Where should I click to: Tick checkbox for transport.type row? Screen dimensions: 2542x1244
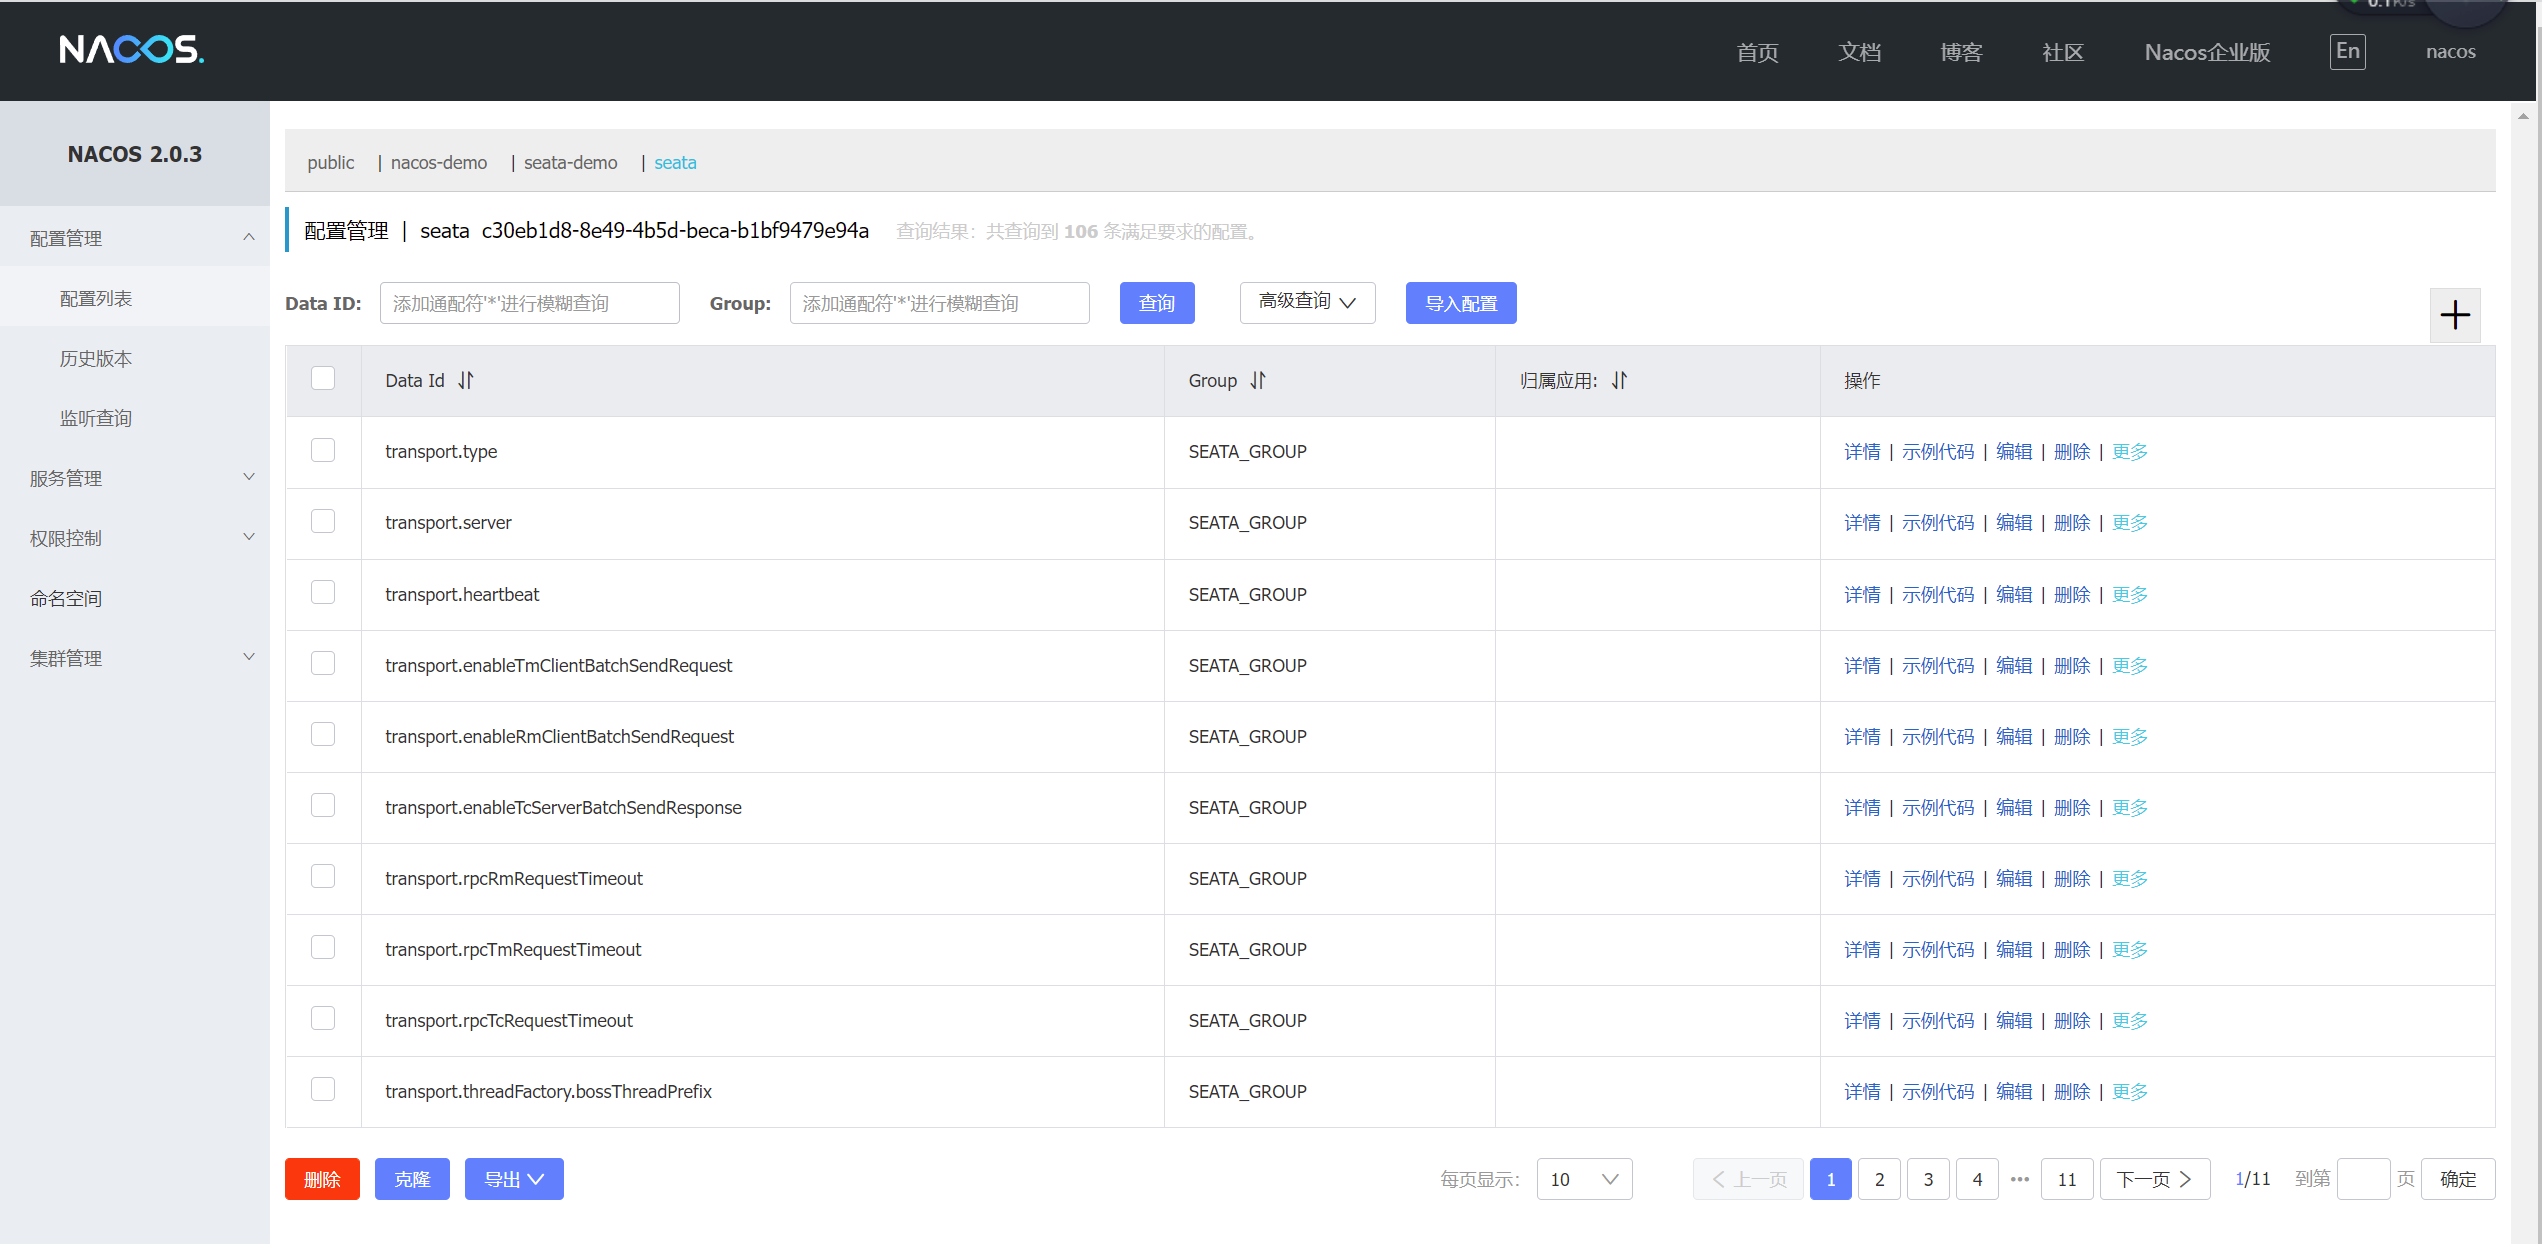click(323, 451)
